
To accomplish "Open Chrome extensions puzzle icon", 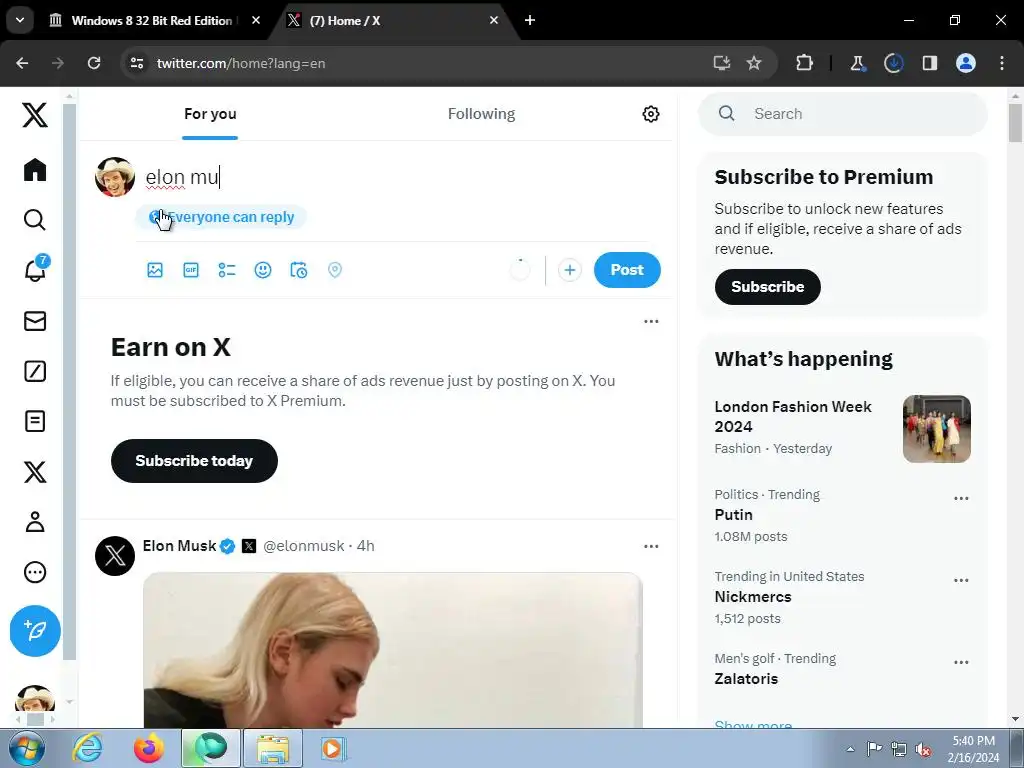I will [805, 63].
